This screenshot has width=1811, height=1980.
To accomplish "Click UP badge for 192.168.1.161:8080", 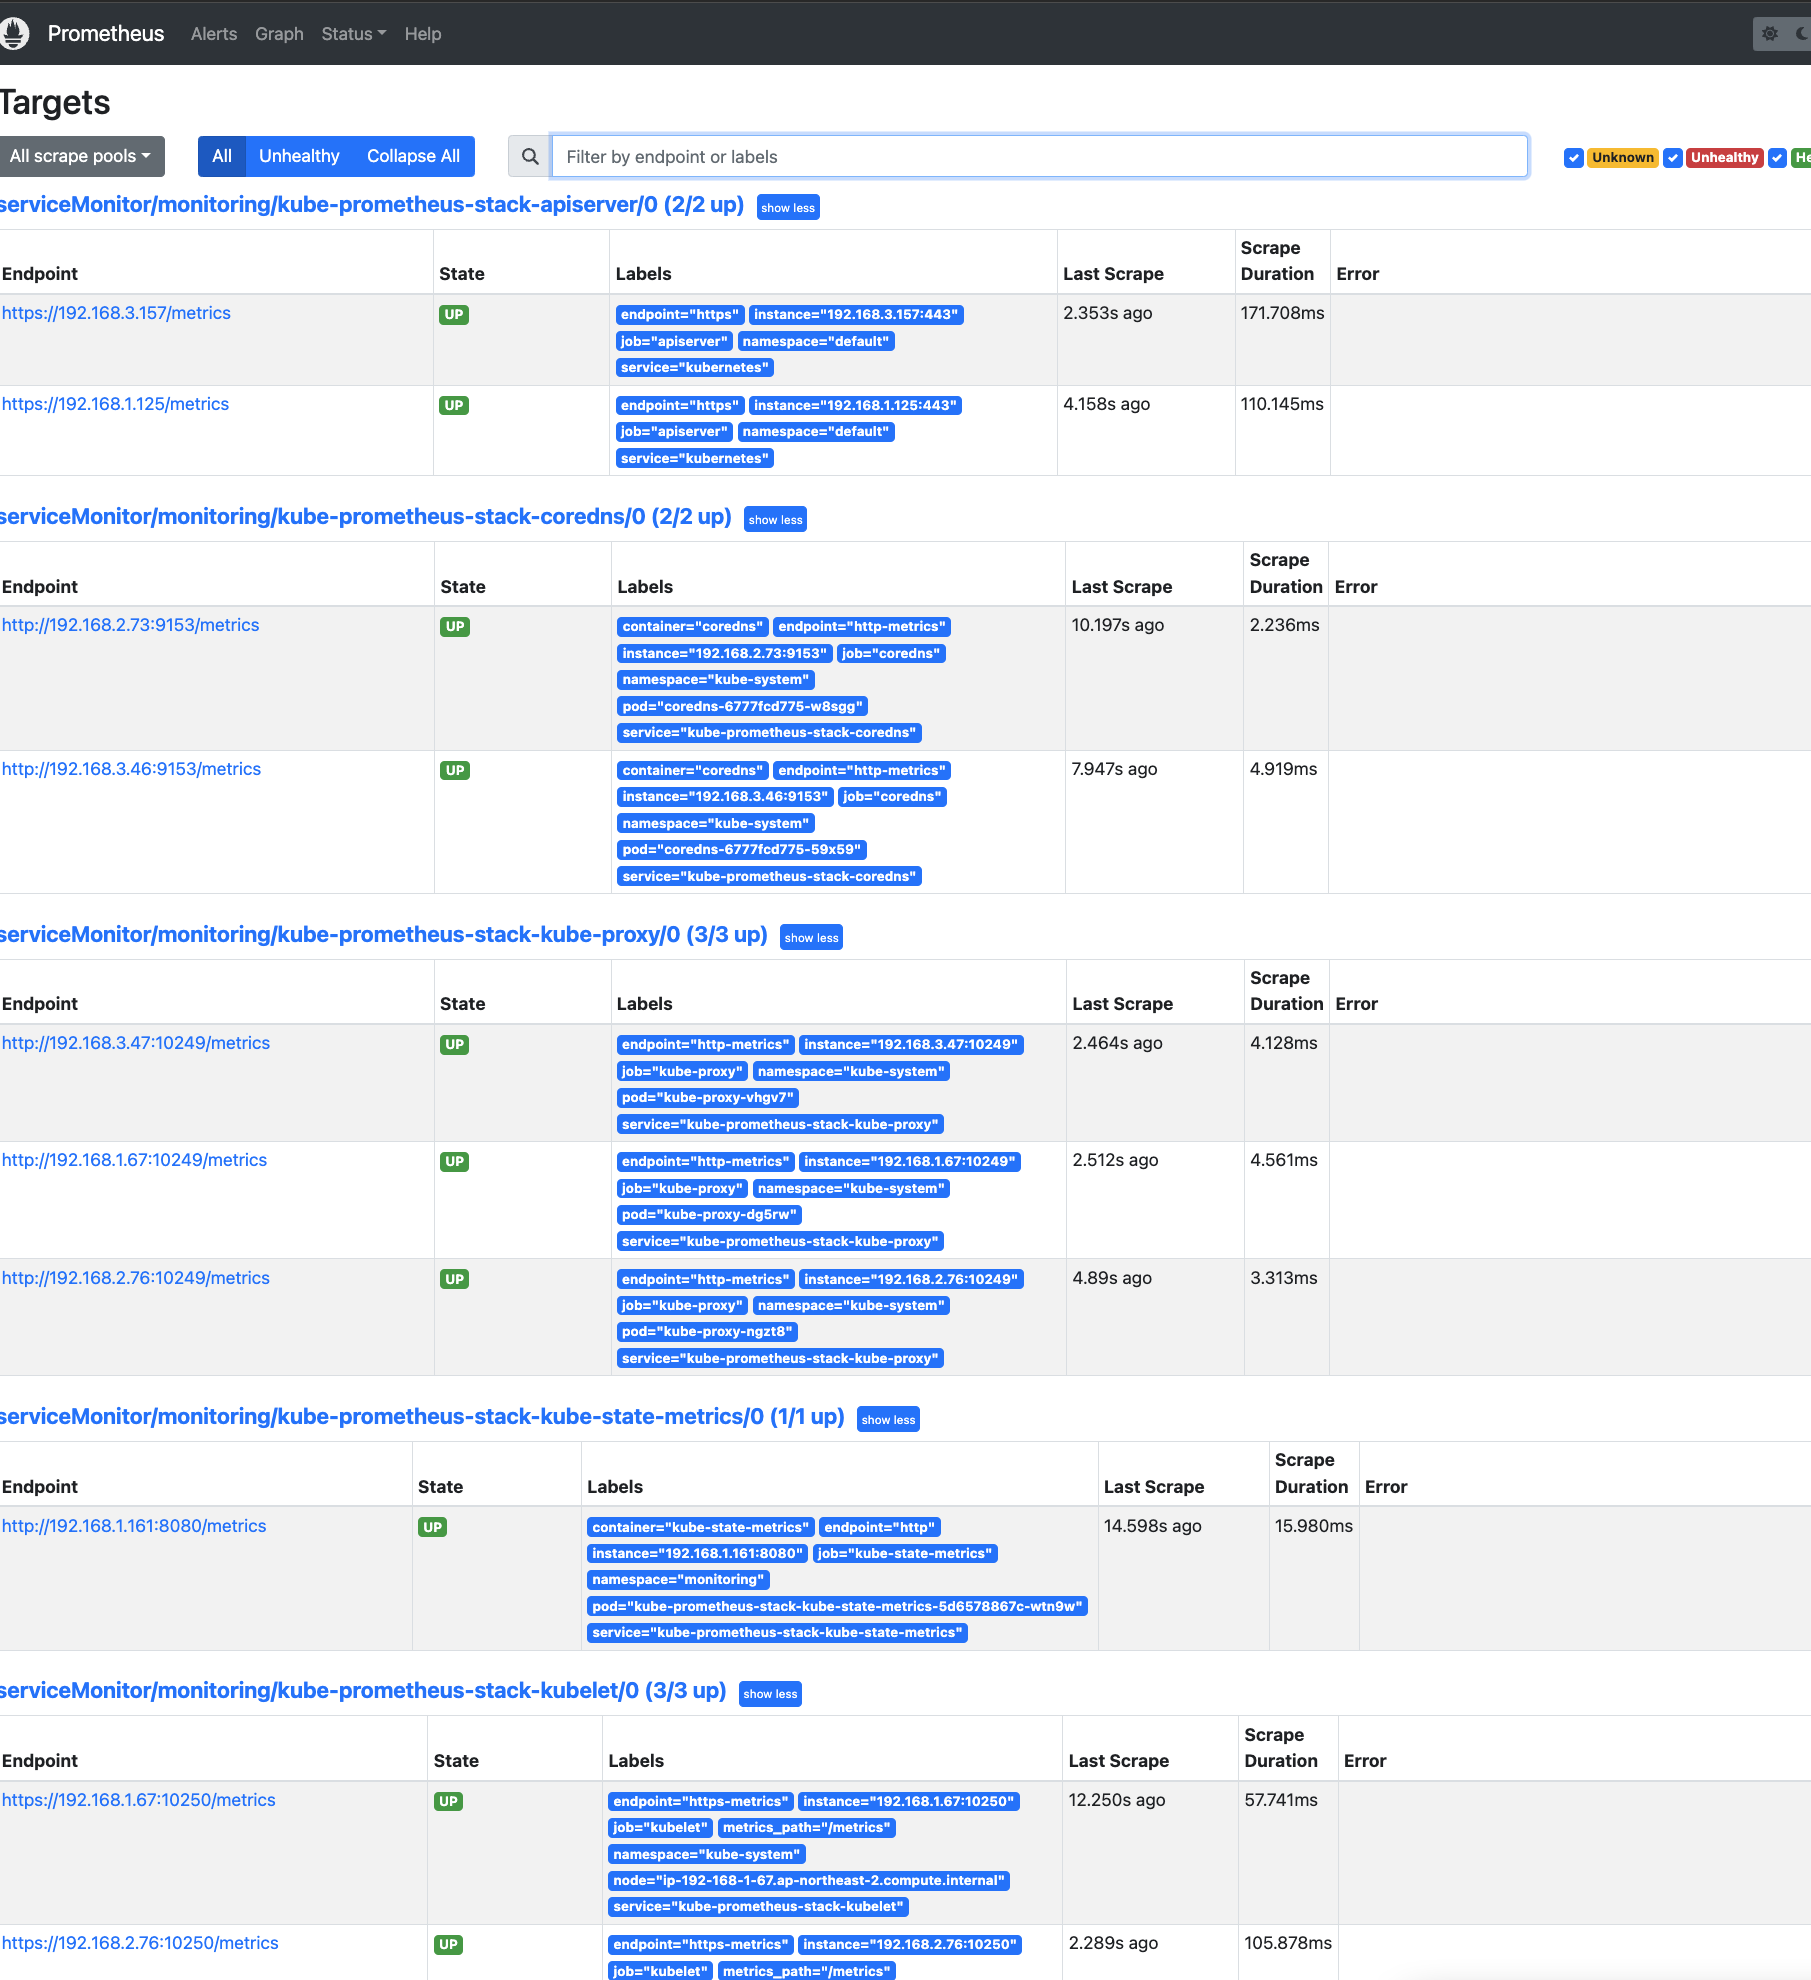I will (432, 1527).
